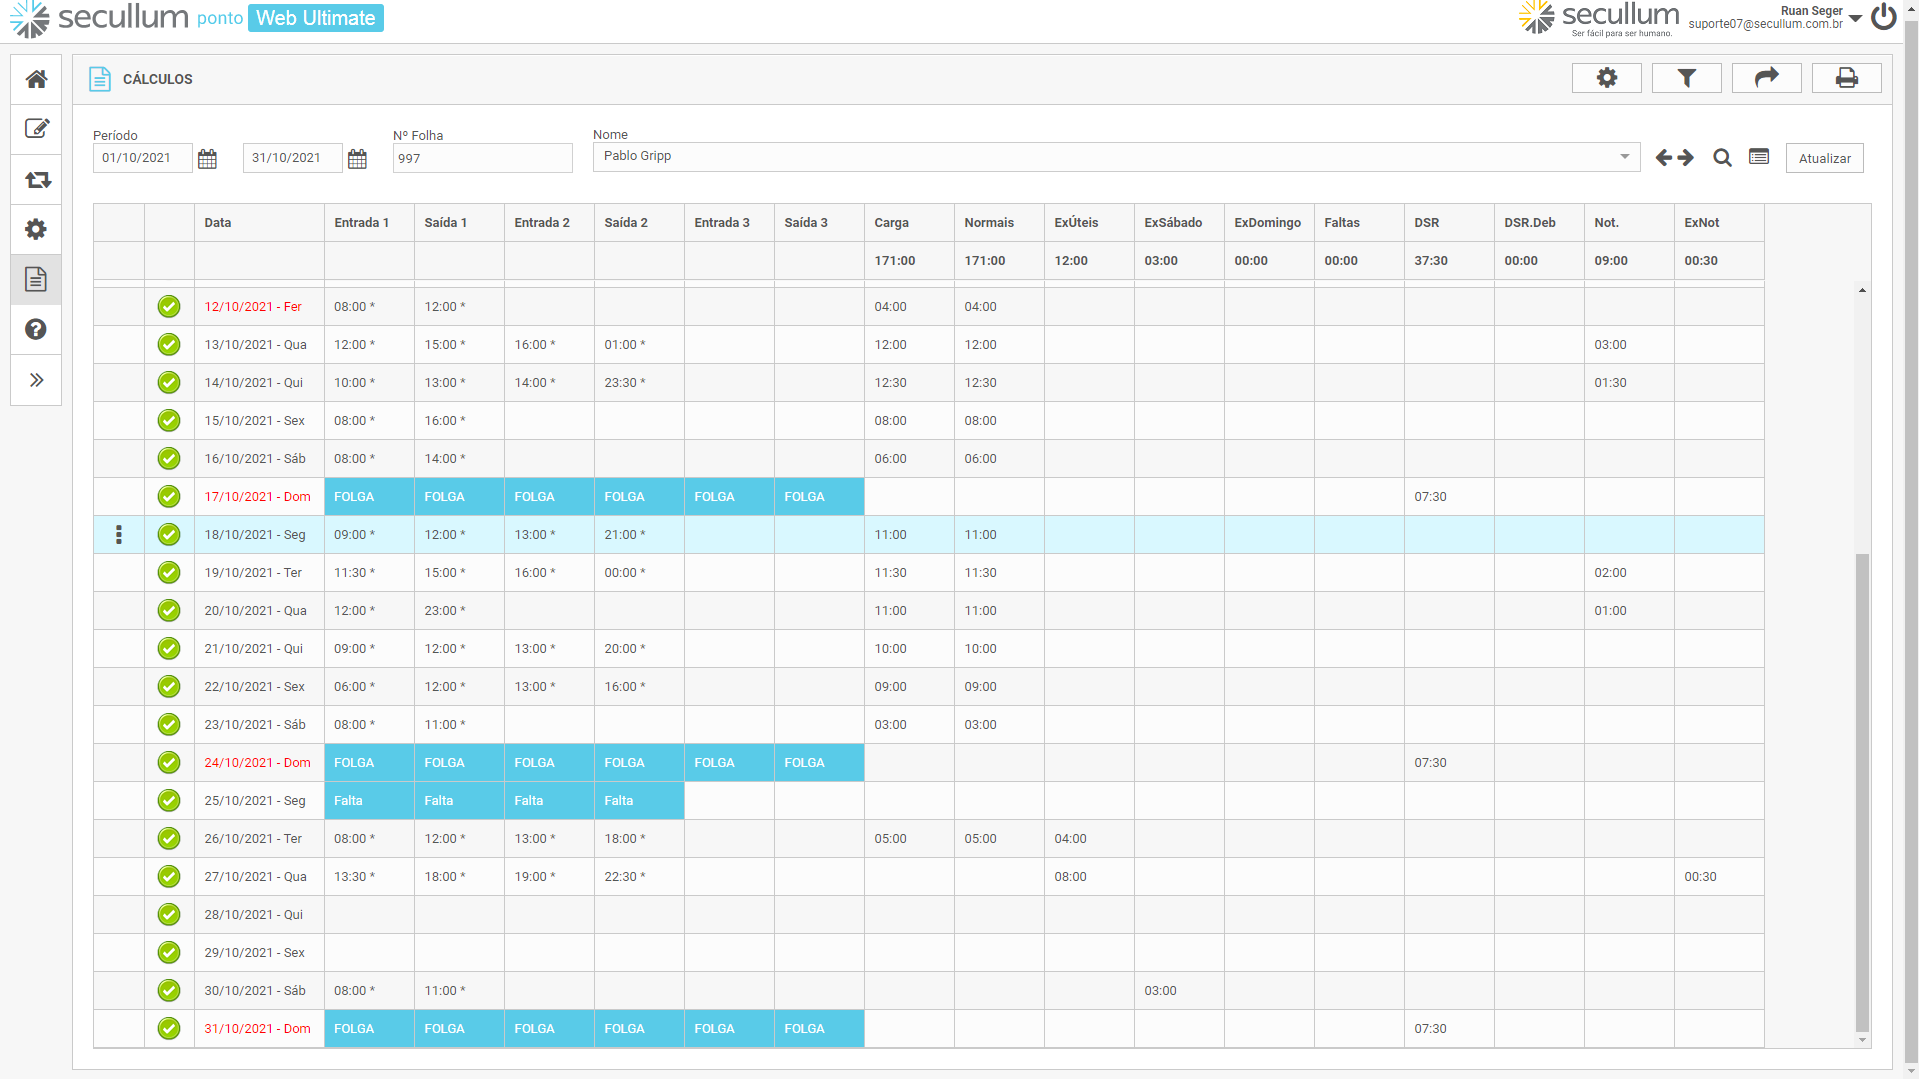This screenshot has height=1079, width=1919.
Task: Toggle green check for 25/10/2021 row
Action: 169,801
